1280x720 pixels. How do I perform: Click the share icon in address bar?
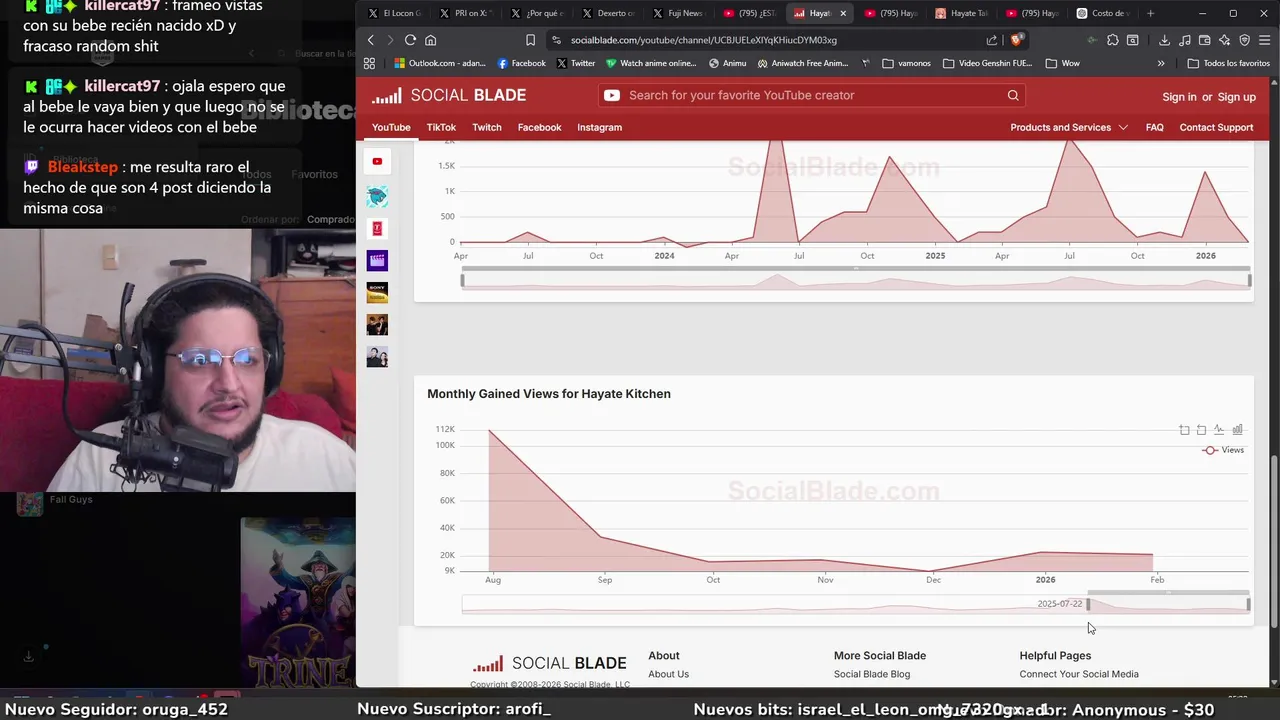pyautogui.click(x=992, y=40)
